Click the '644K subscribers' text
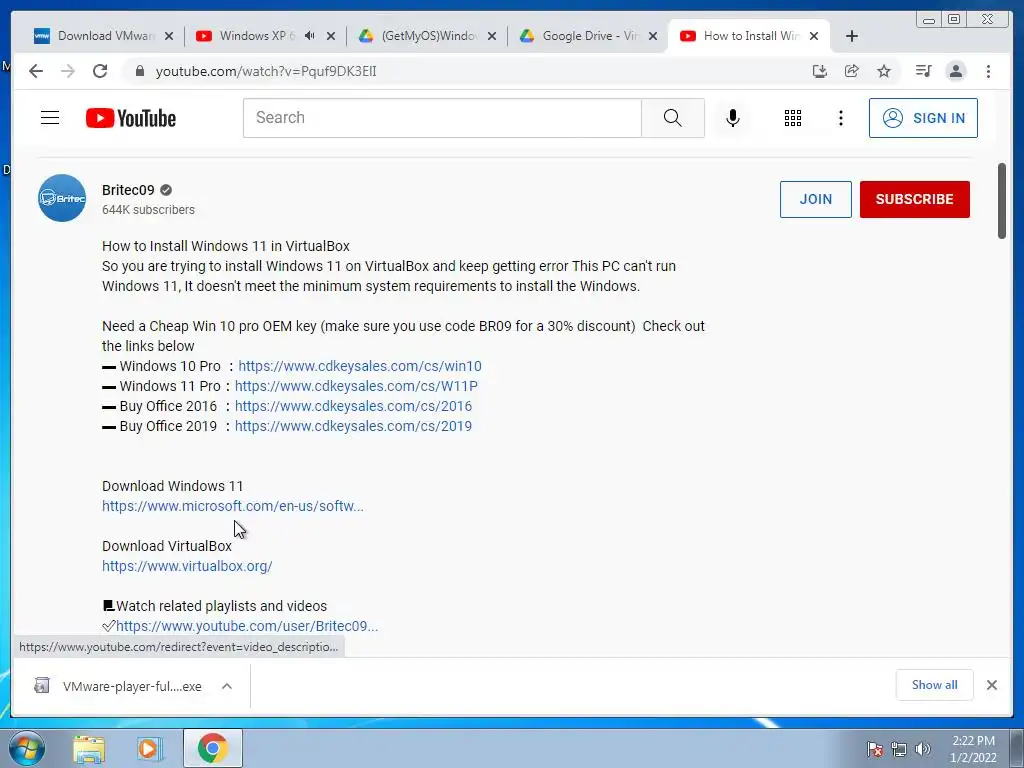Image resolution: width=1024 pixels, height=768 pixels. (x=148, y=210)
